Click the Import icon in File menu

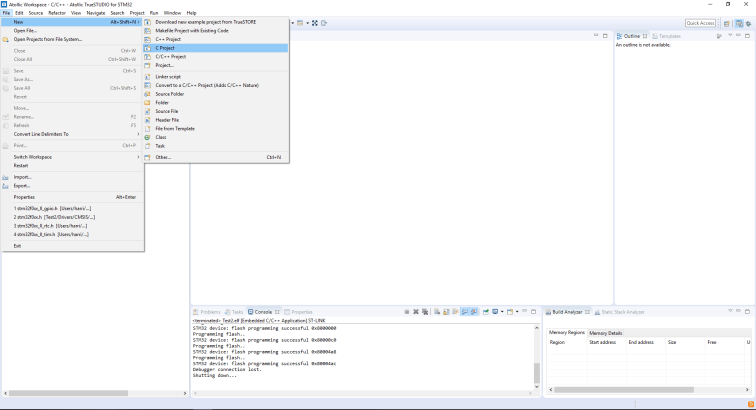click(x=6, y=177)
